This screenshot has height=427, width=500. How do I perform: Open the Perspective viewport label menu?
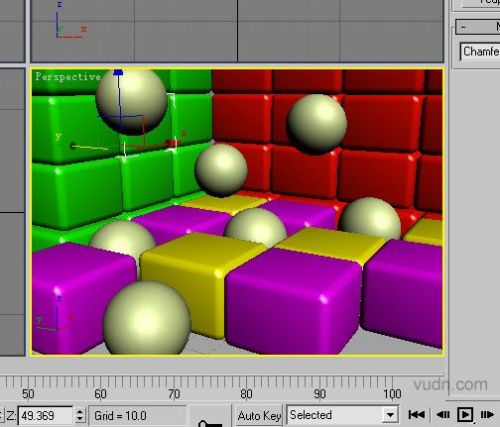click(68, 77)
